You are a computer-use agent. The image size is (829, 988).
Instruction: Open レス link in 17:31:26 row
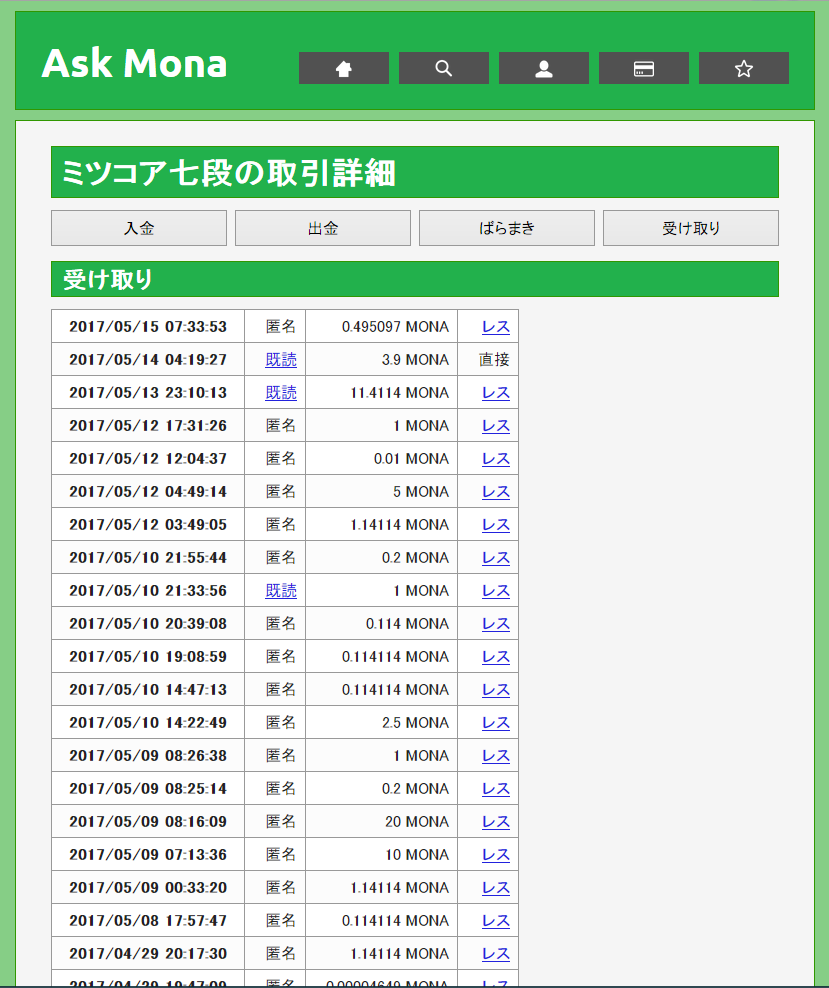click(x=496, y=426)
